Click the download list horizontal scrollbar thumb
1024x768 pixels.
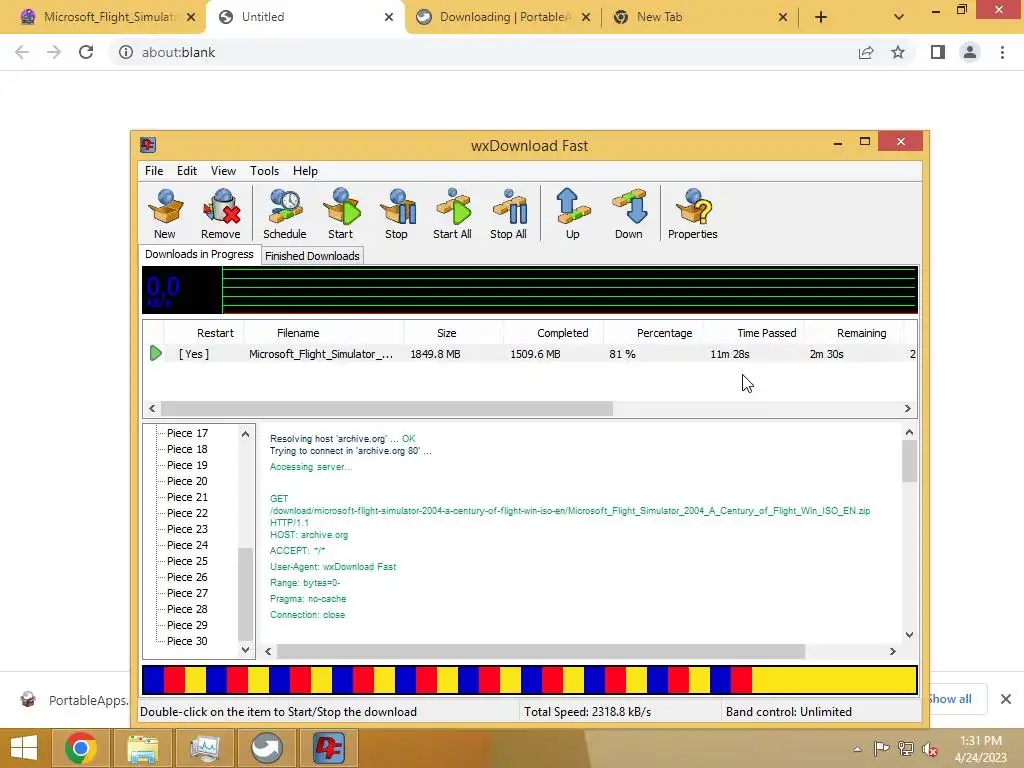[387, 408]
